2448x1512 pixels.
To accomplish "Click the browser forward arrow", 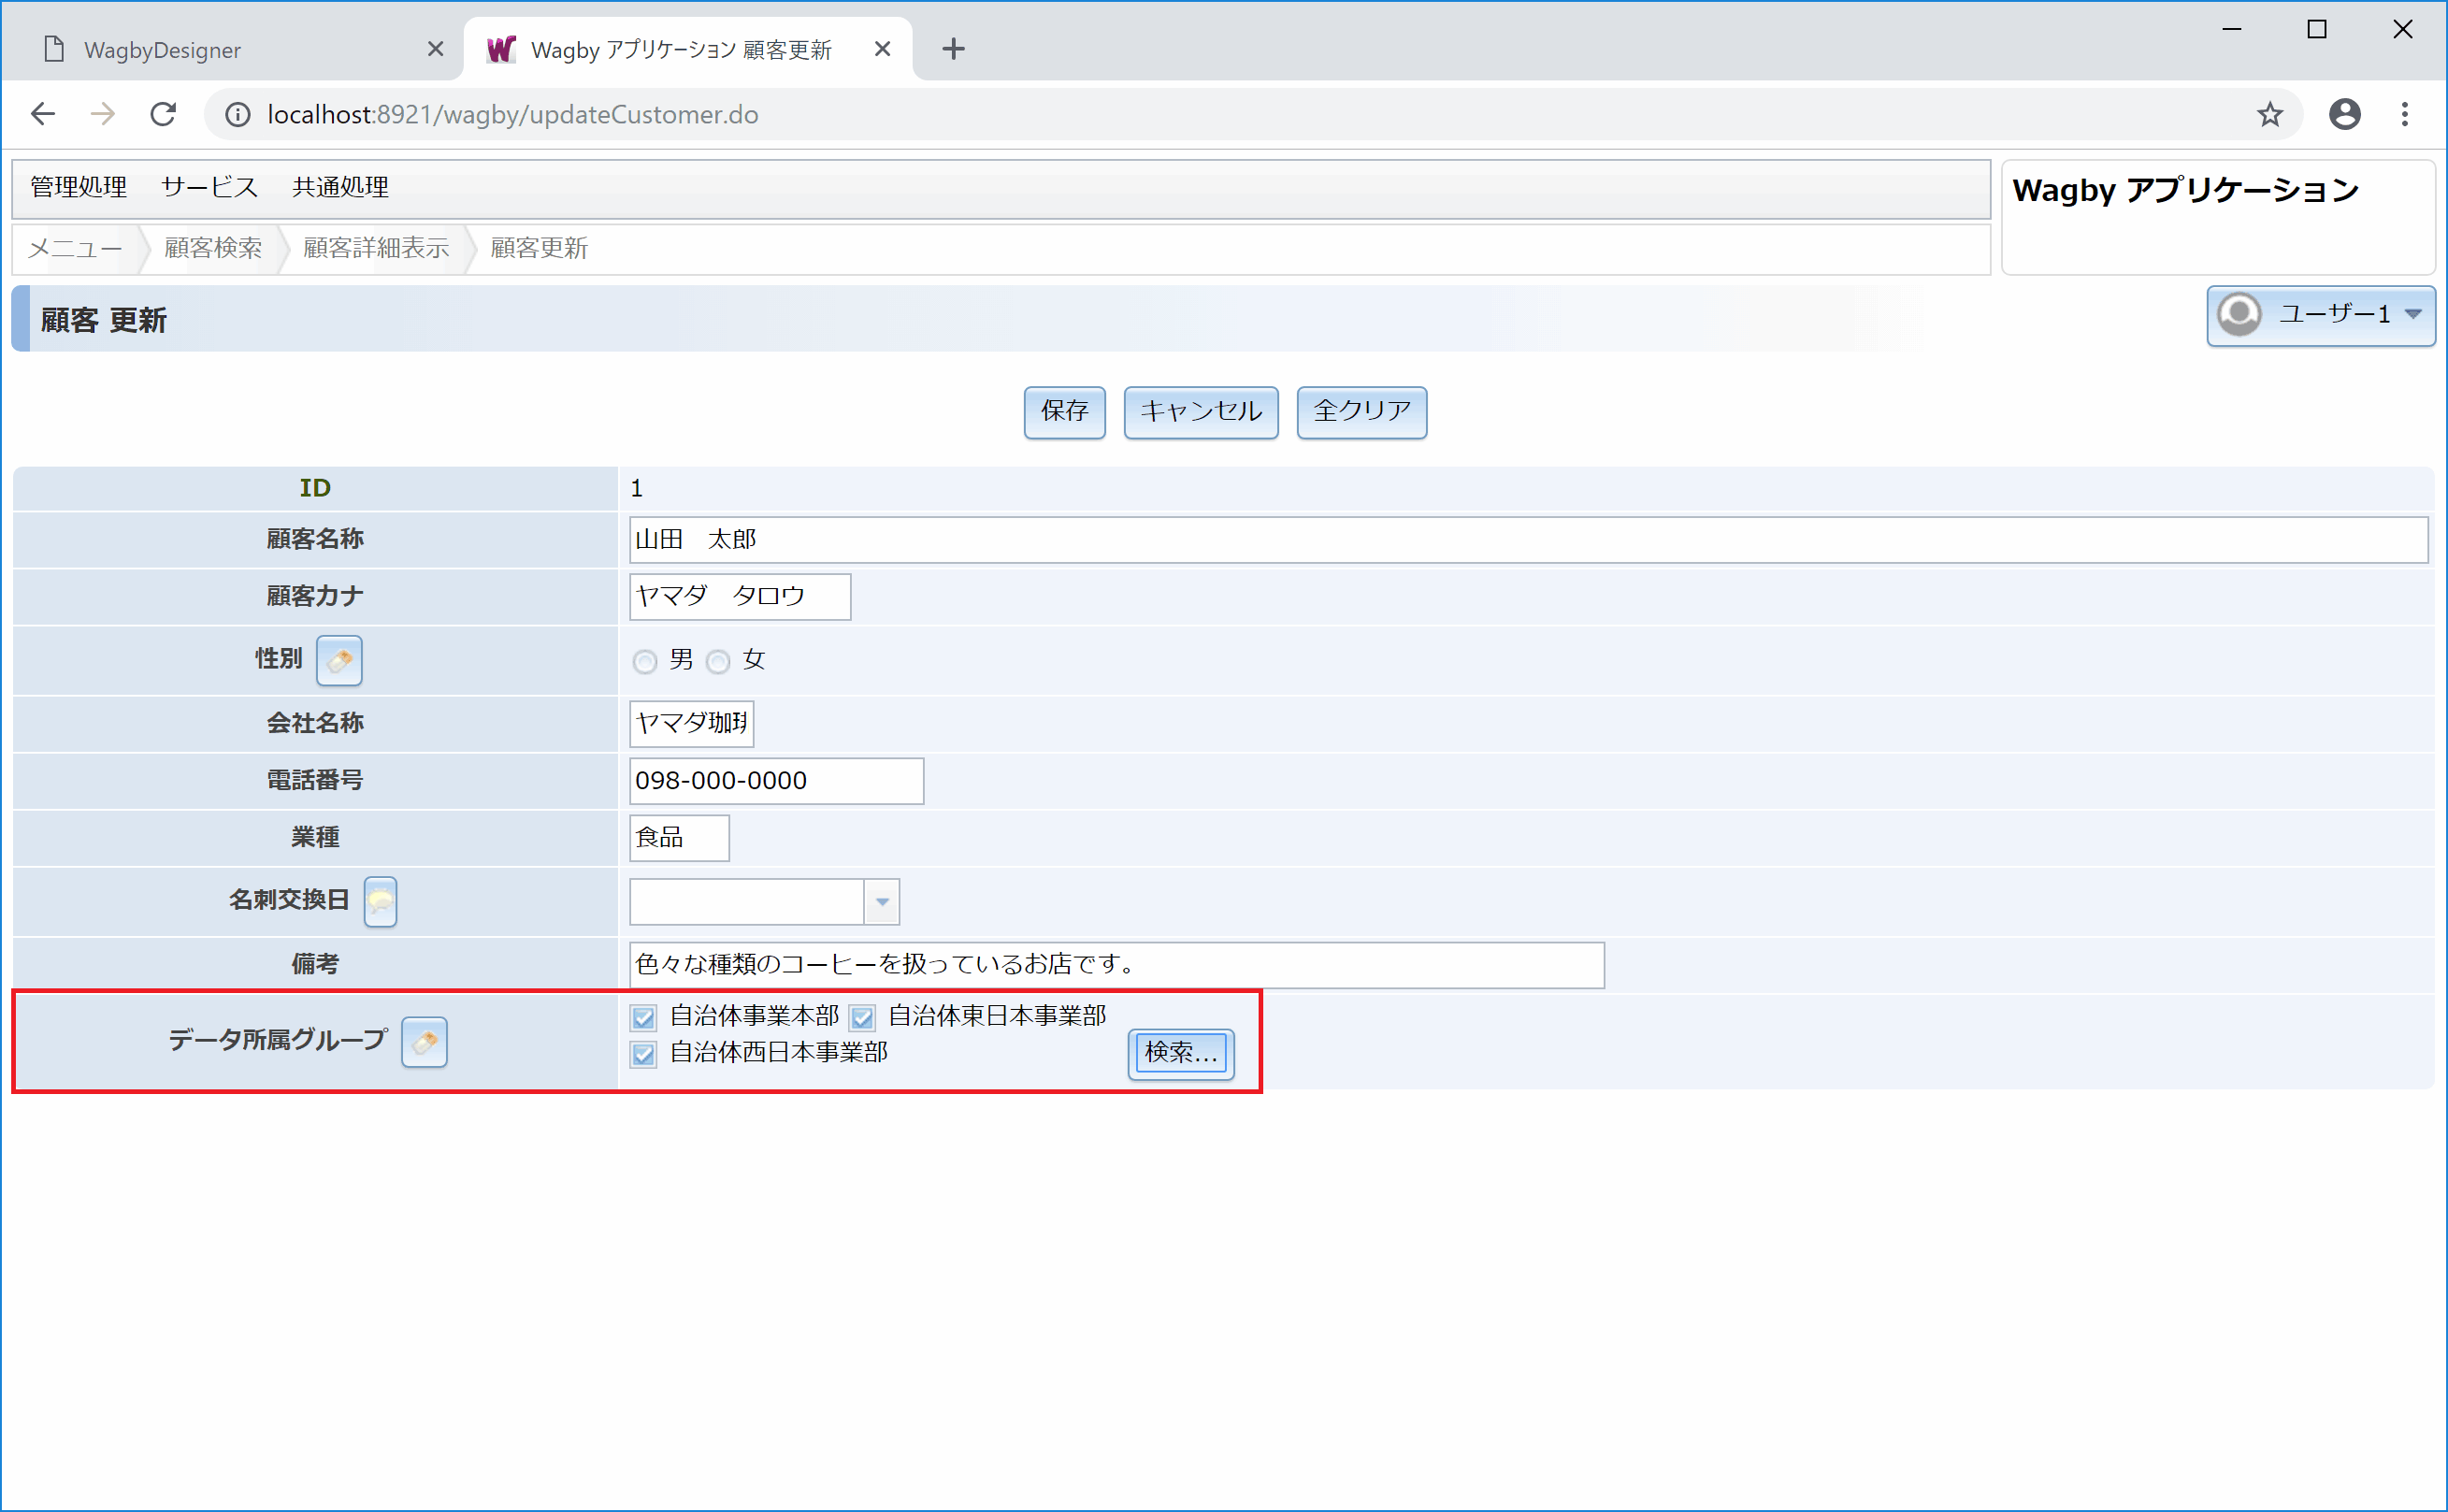I will click(102, 114).
